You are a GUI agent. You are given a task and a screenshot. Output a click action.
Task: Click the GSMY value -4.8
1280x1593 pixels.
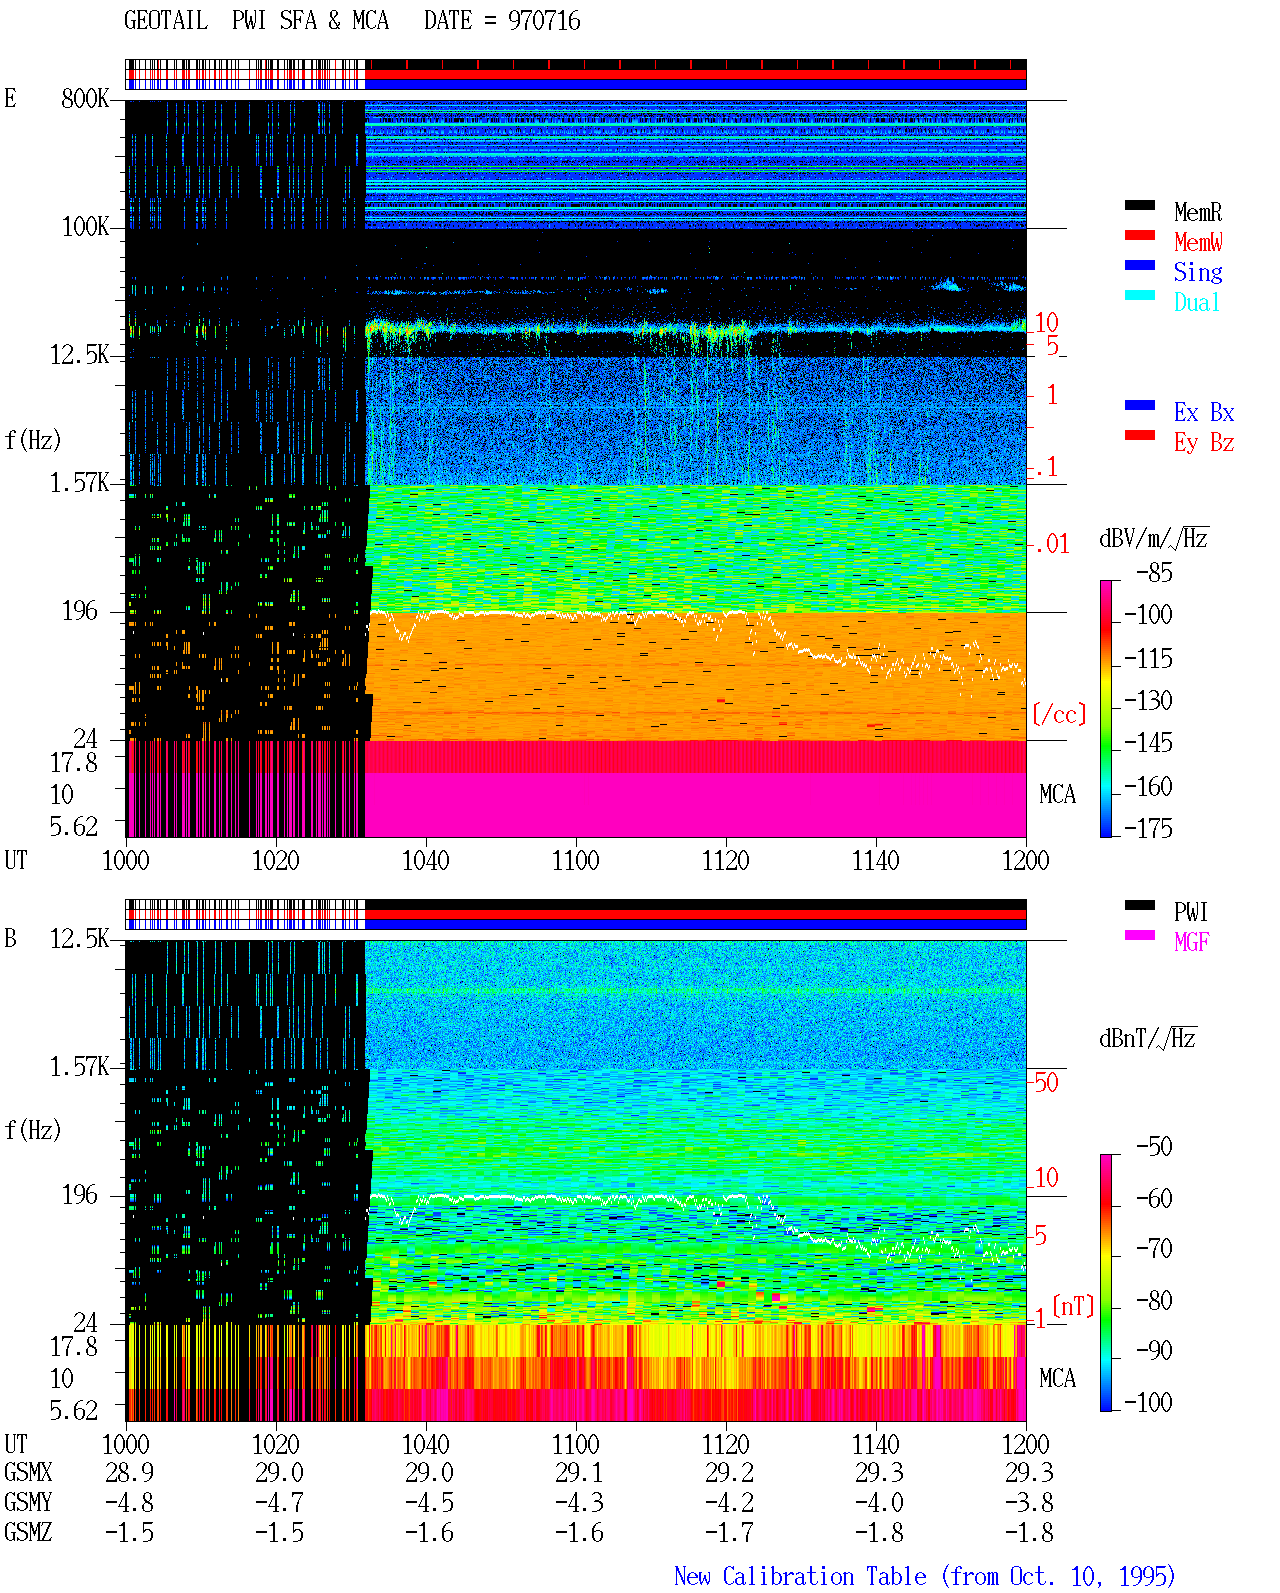[x=129, y=1502]
